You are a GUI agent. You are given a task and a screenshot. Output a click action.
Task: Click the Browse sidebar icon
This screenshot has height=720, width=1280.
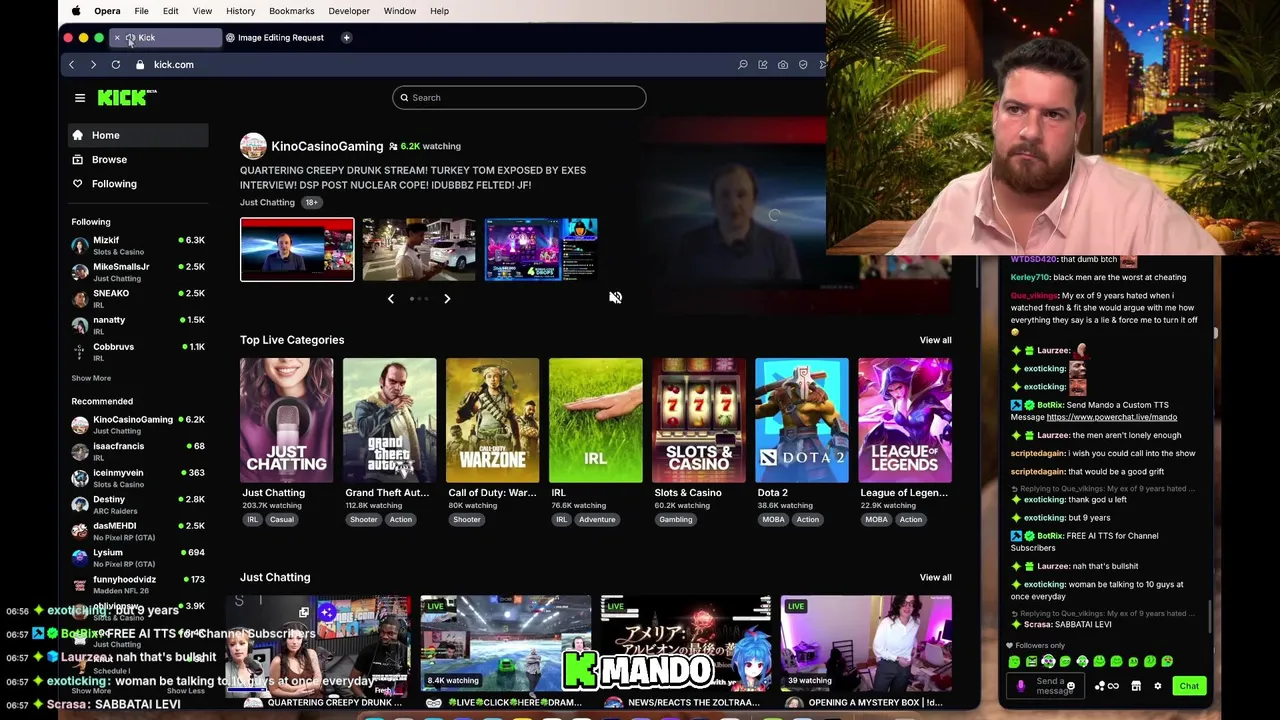[77, 159]
